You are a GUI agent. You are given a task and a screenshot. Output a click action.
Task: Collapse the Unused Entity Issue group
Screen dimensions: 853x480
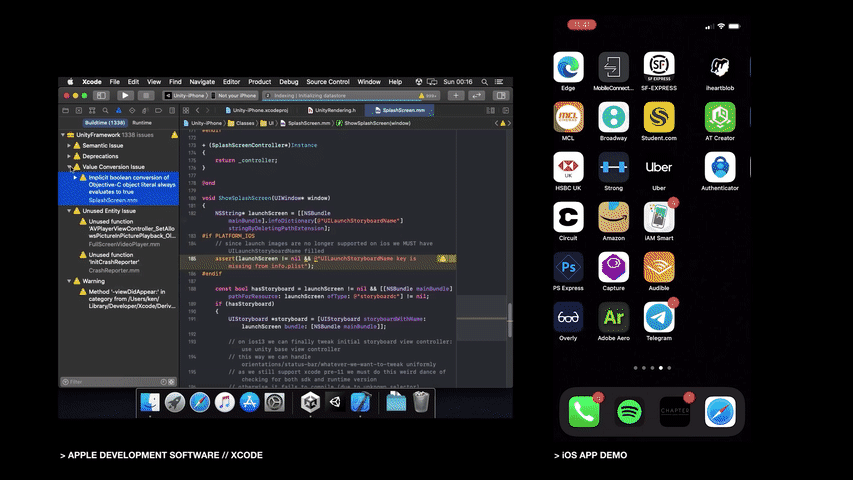pyautogui.click(x=69, y=211)
